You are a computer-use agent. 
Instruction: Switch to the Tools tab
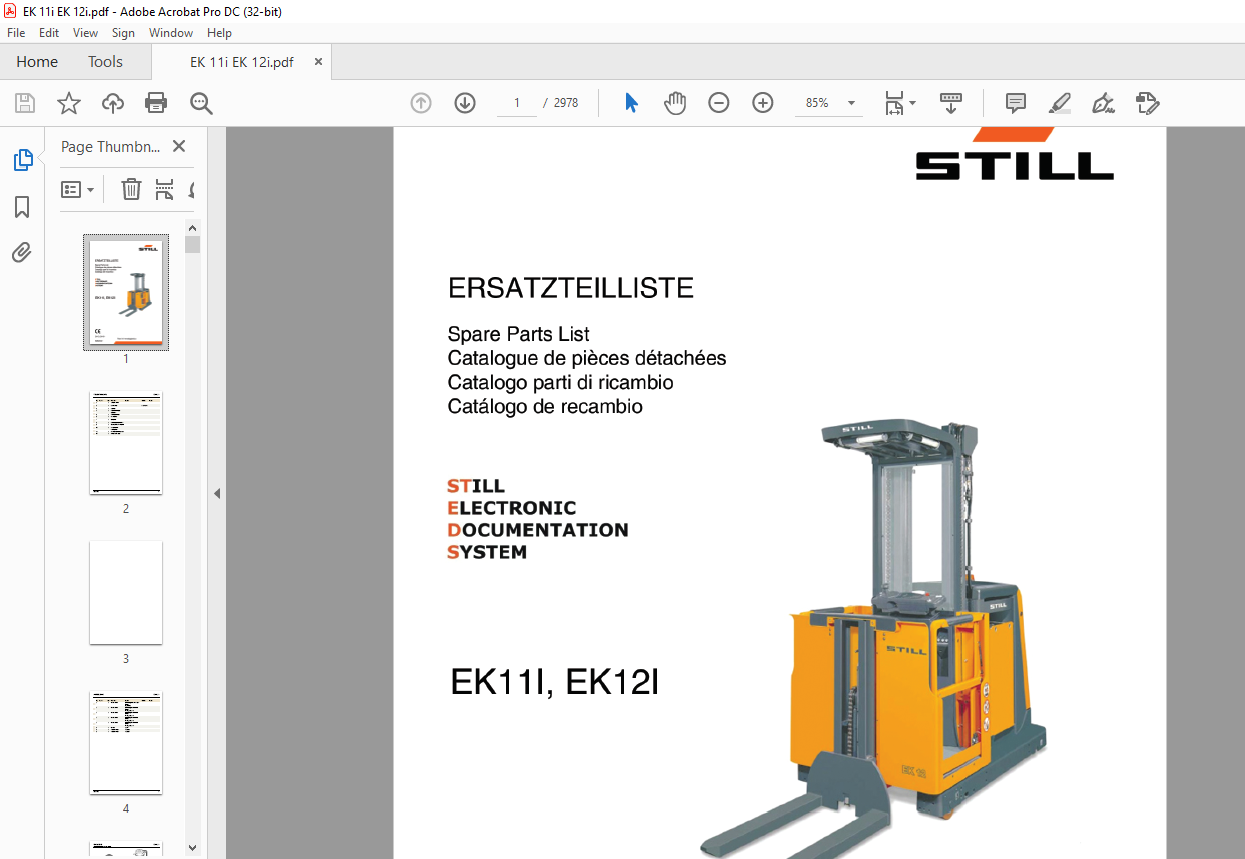(x=105, y=62)
